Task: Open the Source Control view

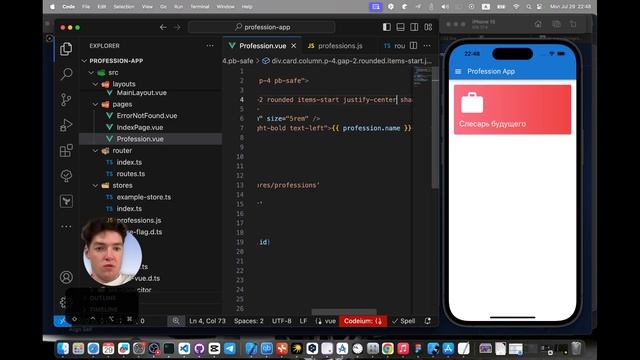Action: 66,100
